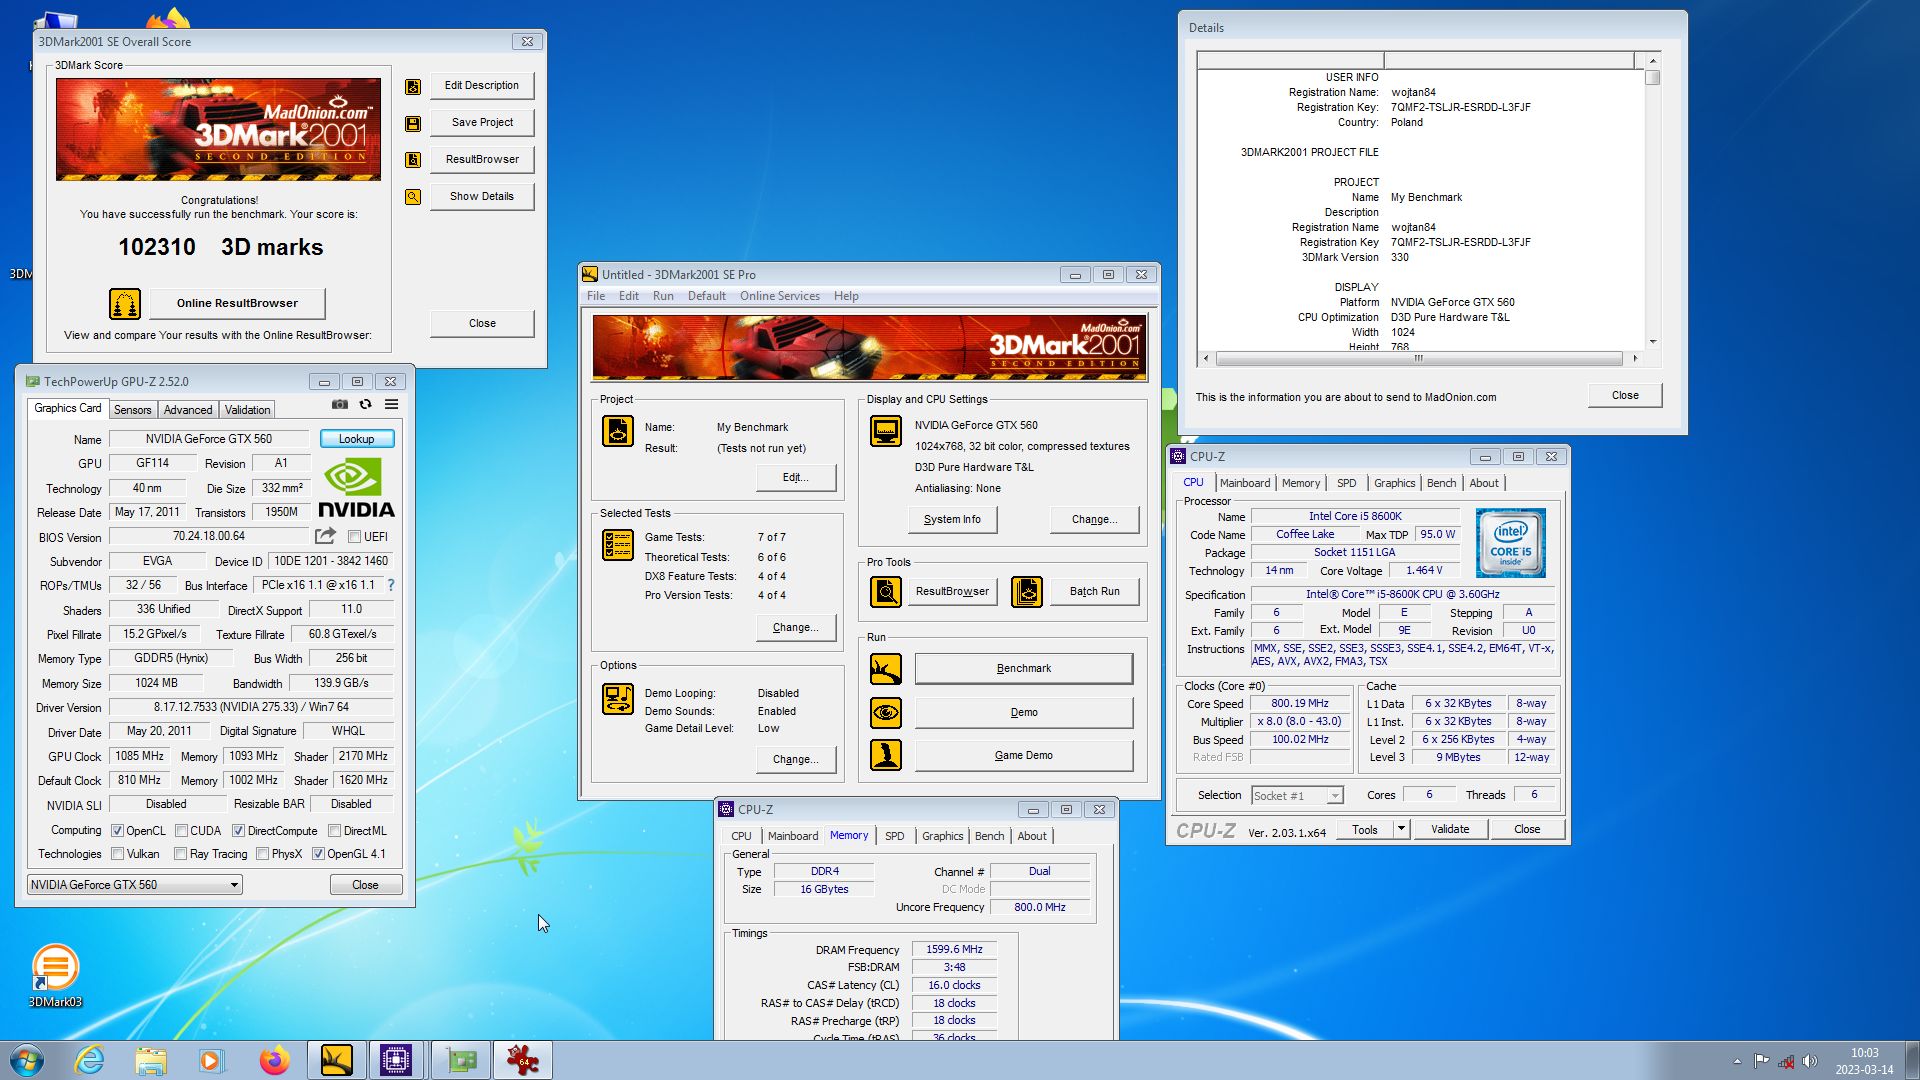Open the 3DMark03 desktop shortcut
The height and width of the screenshot is (1080, 1920).
point(55,975)
